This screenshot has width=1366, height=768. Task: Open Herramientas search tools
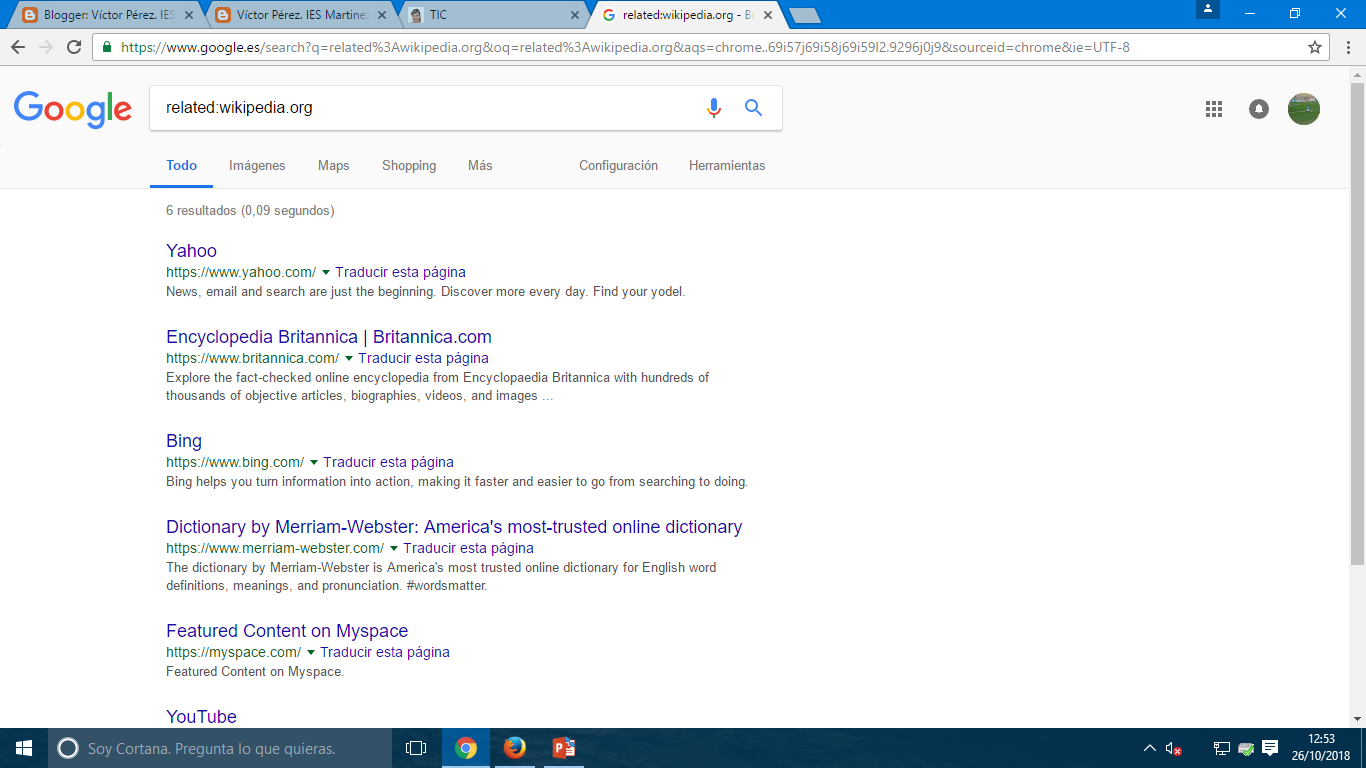pos(727,166)
